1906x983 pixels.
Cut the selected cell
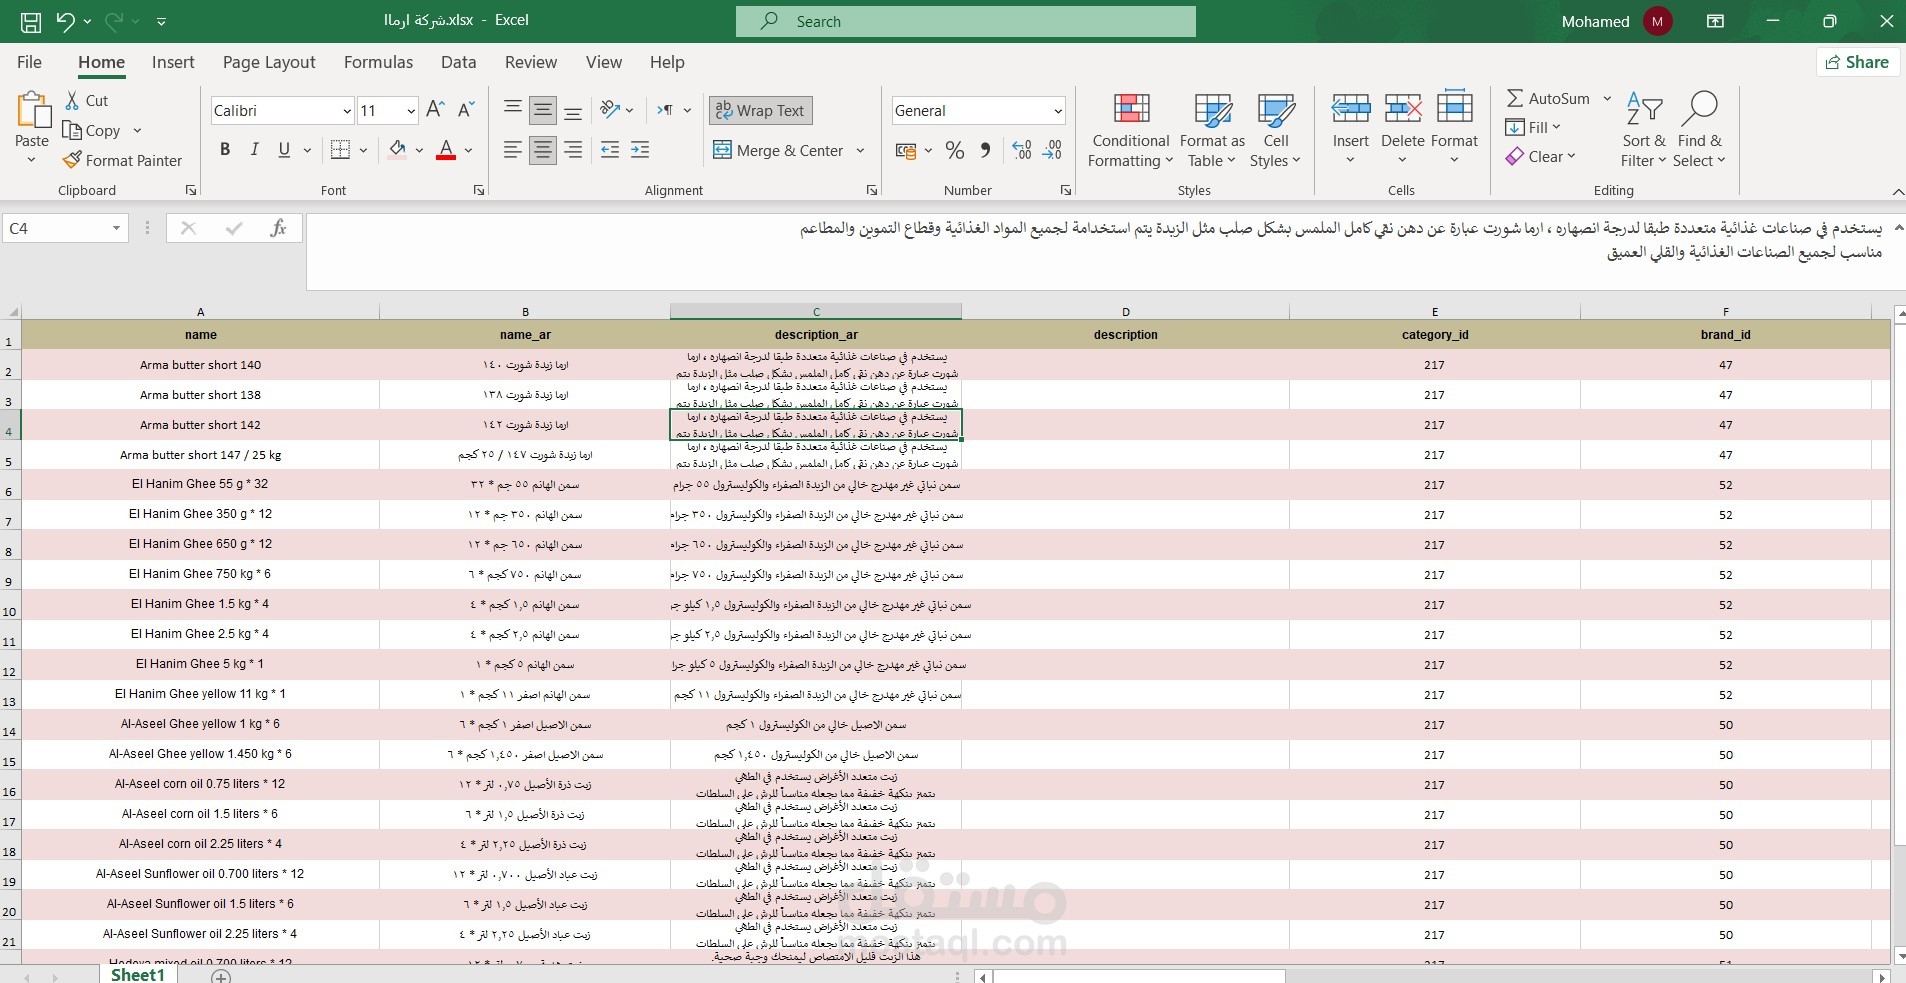86,100
